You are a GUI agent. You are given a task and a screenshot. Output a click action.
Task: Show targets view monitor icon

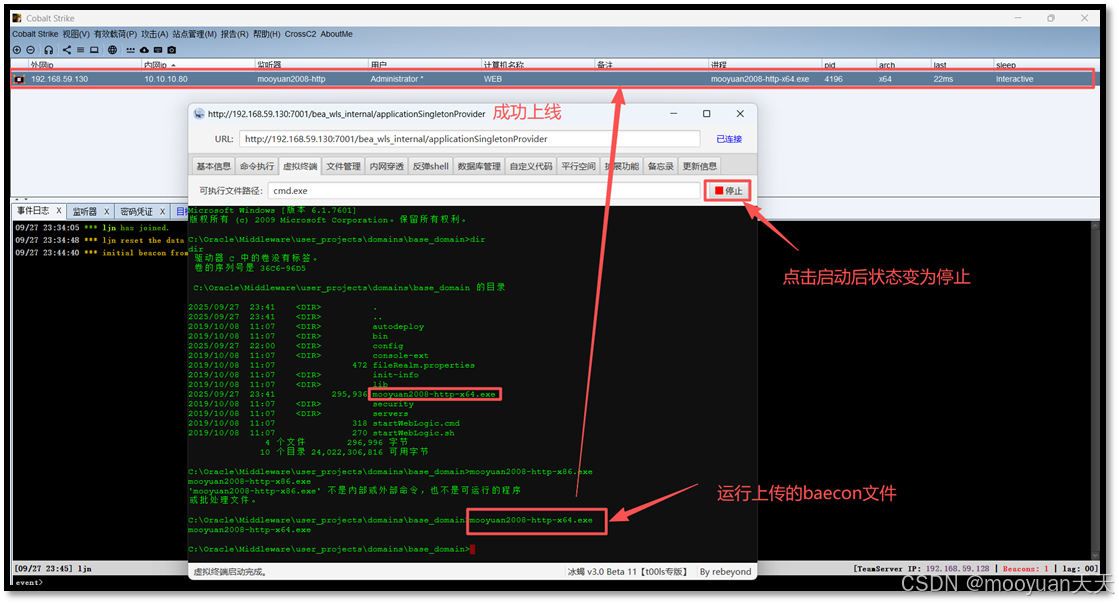(94, 50)
